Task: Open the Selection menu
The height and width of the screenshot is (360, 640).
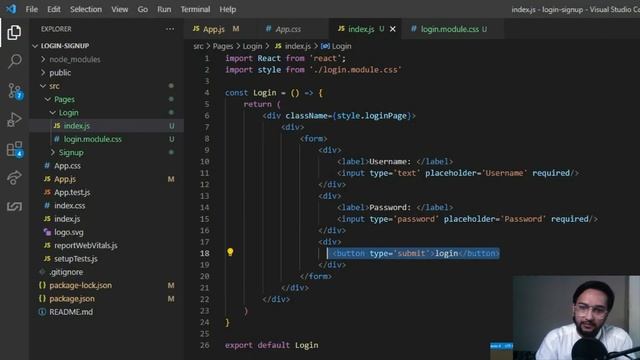Action: pos(86,9)
